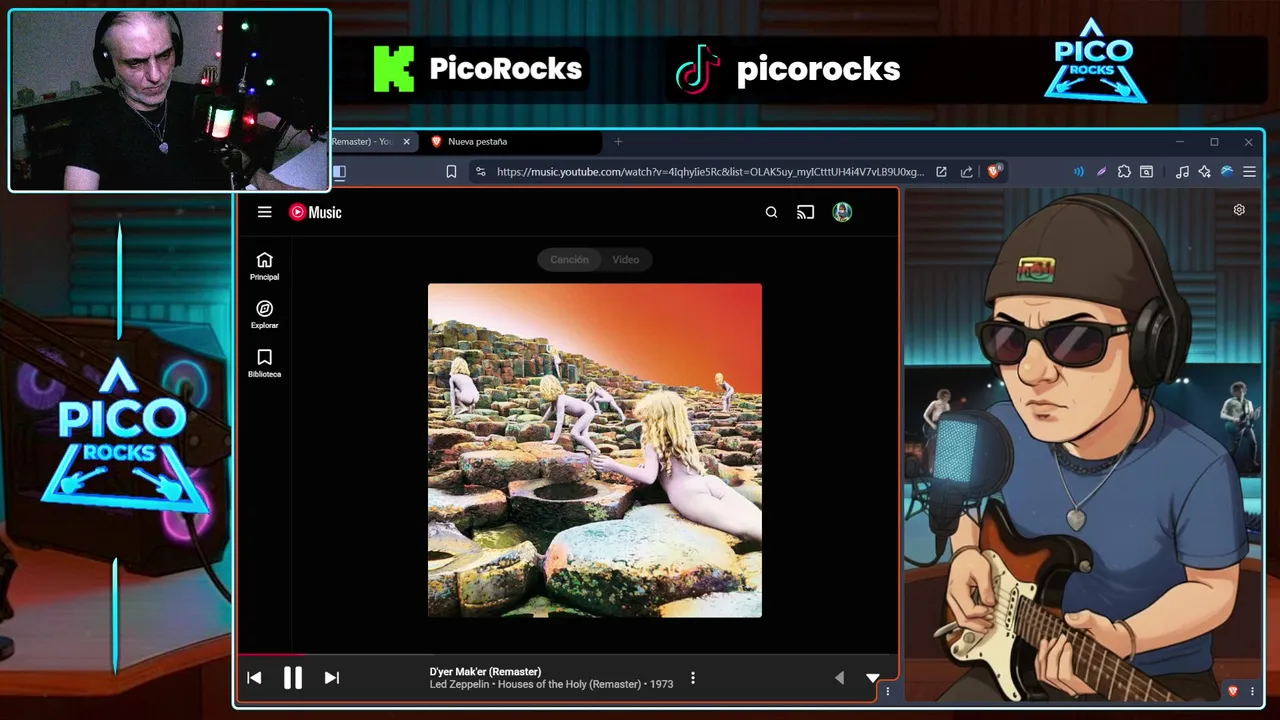
Task: Open a new browser tab
Action: (618, 142)
